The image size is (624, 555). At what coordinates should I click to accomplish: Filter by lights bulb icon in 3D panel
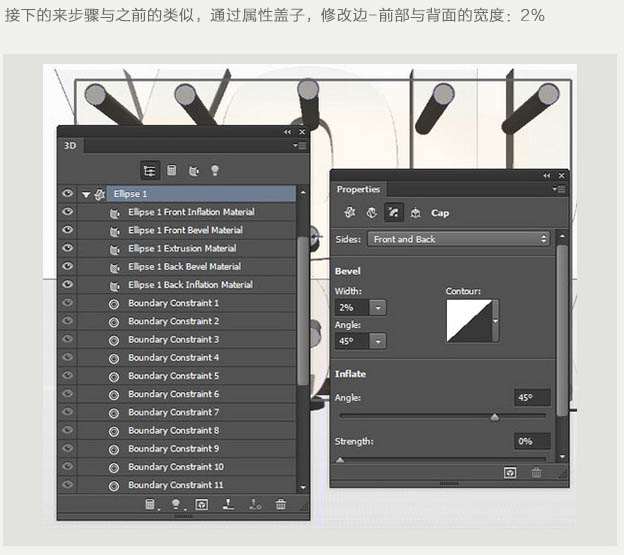coord(215,170)
